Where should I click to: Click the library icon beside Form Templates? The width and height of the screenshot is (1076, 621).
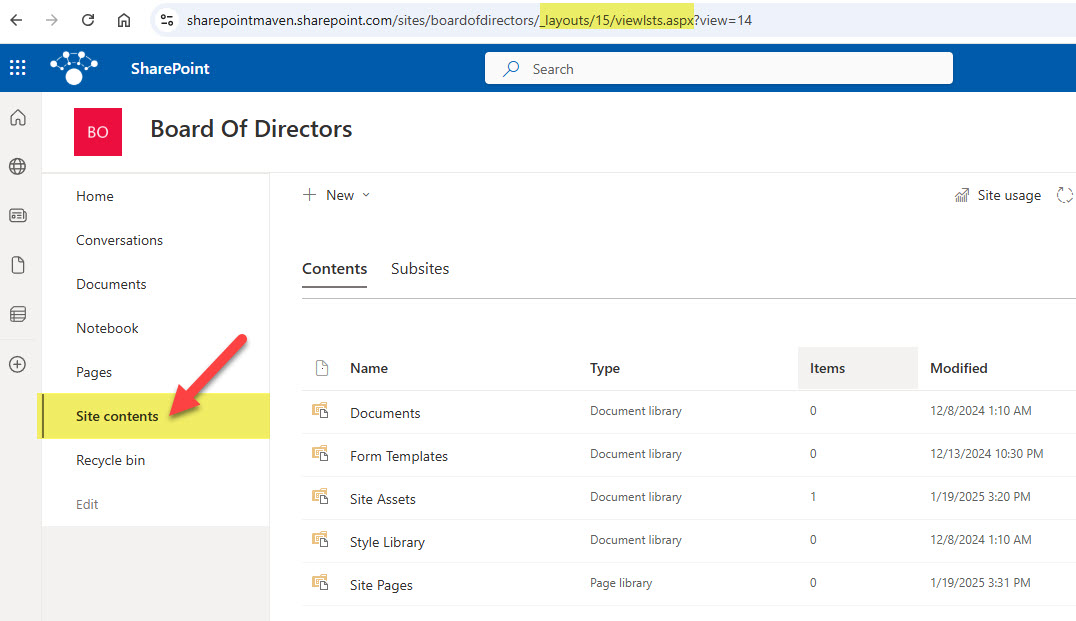click(x=320, y=454)
